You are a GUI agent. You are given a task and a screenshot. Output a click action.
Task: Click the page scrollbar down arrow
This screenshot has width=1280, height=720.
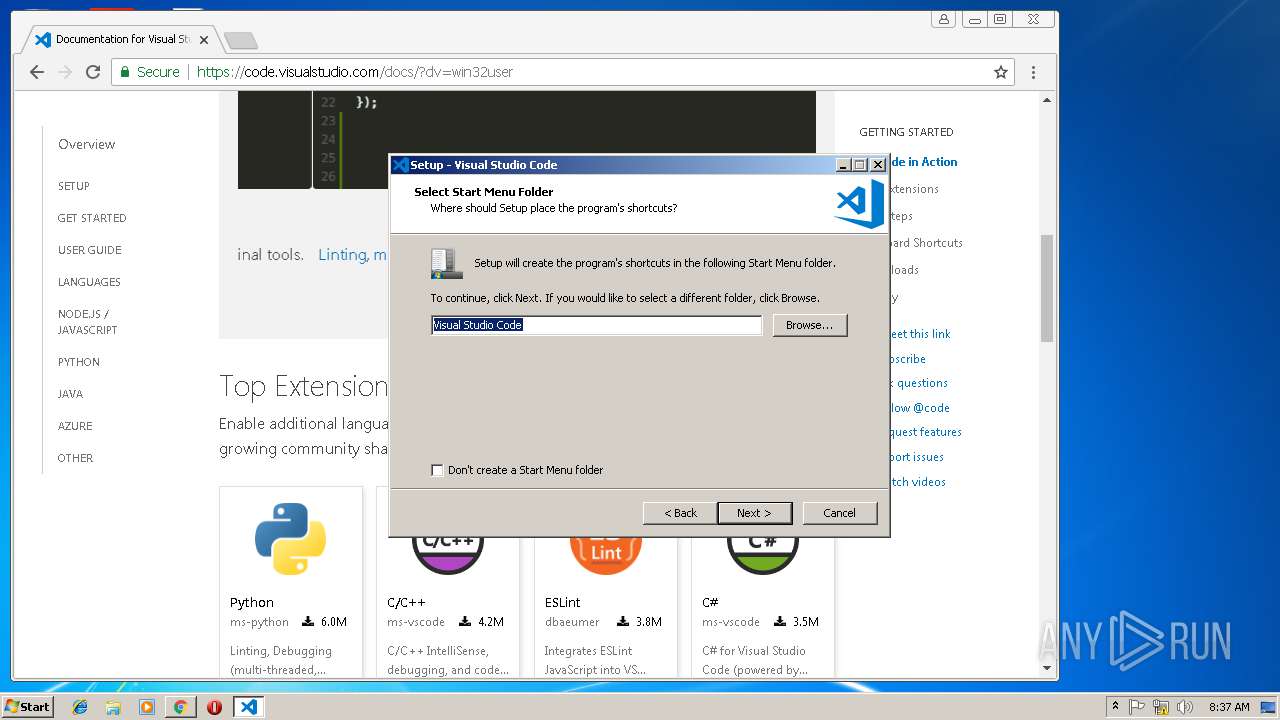(x=1047, y=668)
